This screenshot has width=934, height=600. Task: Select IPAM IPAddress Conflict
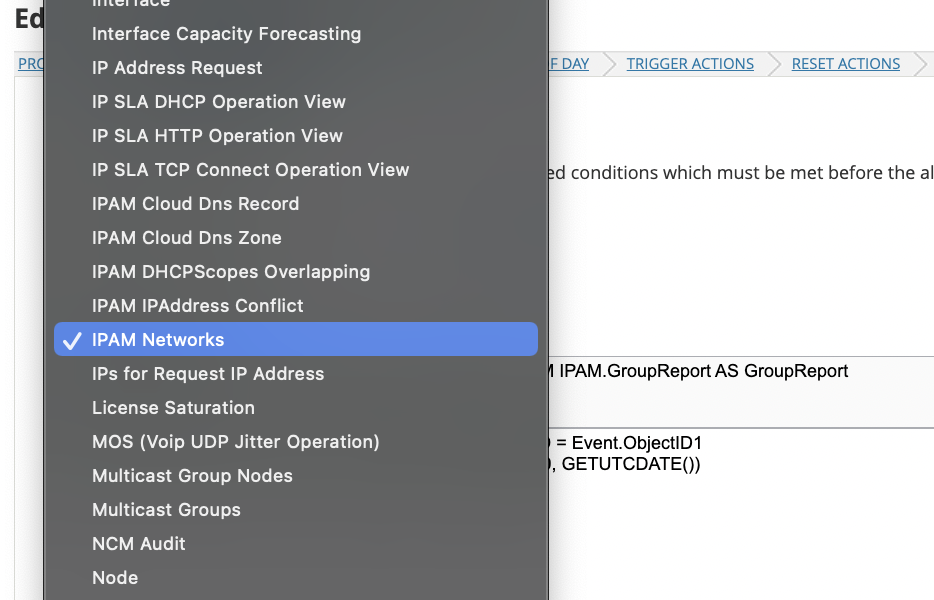coord(197,306)
